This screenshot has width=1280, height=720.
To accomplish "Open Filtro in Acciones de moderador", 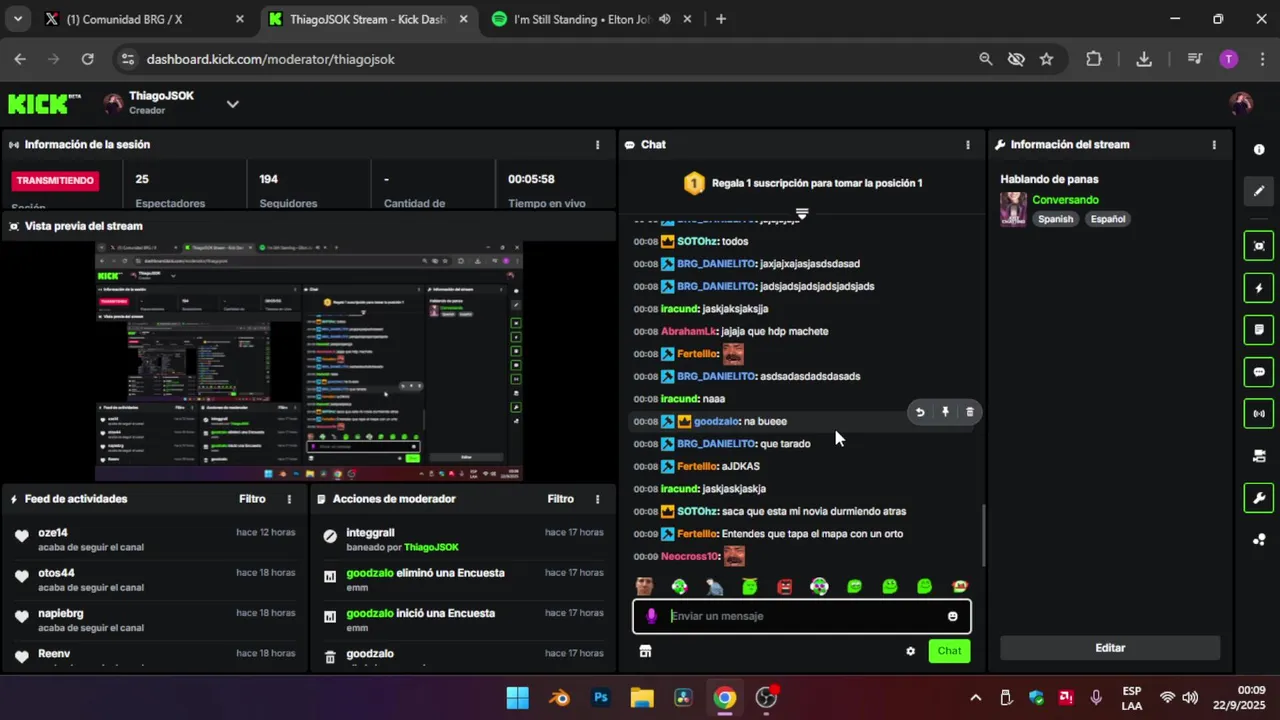I will tap(560, 499).
